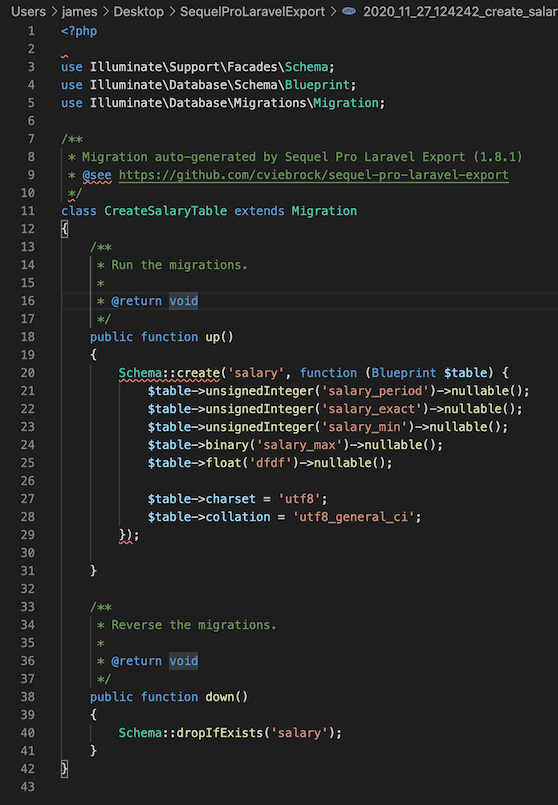Select the SequelProLaravelExport breadcrumb folder

pos(252,11)
